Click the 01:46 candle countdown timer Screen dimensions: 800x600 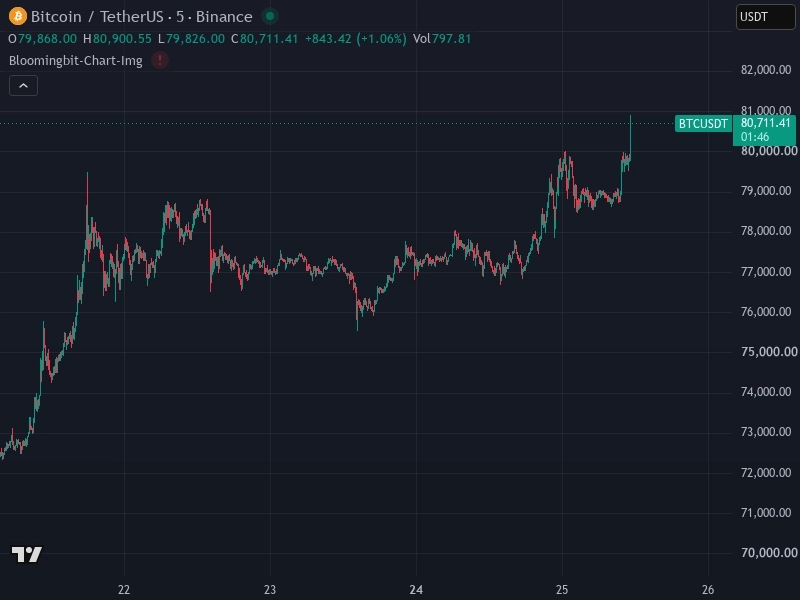point(755,137)
